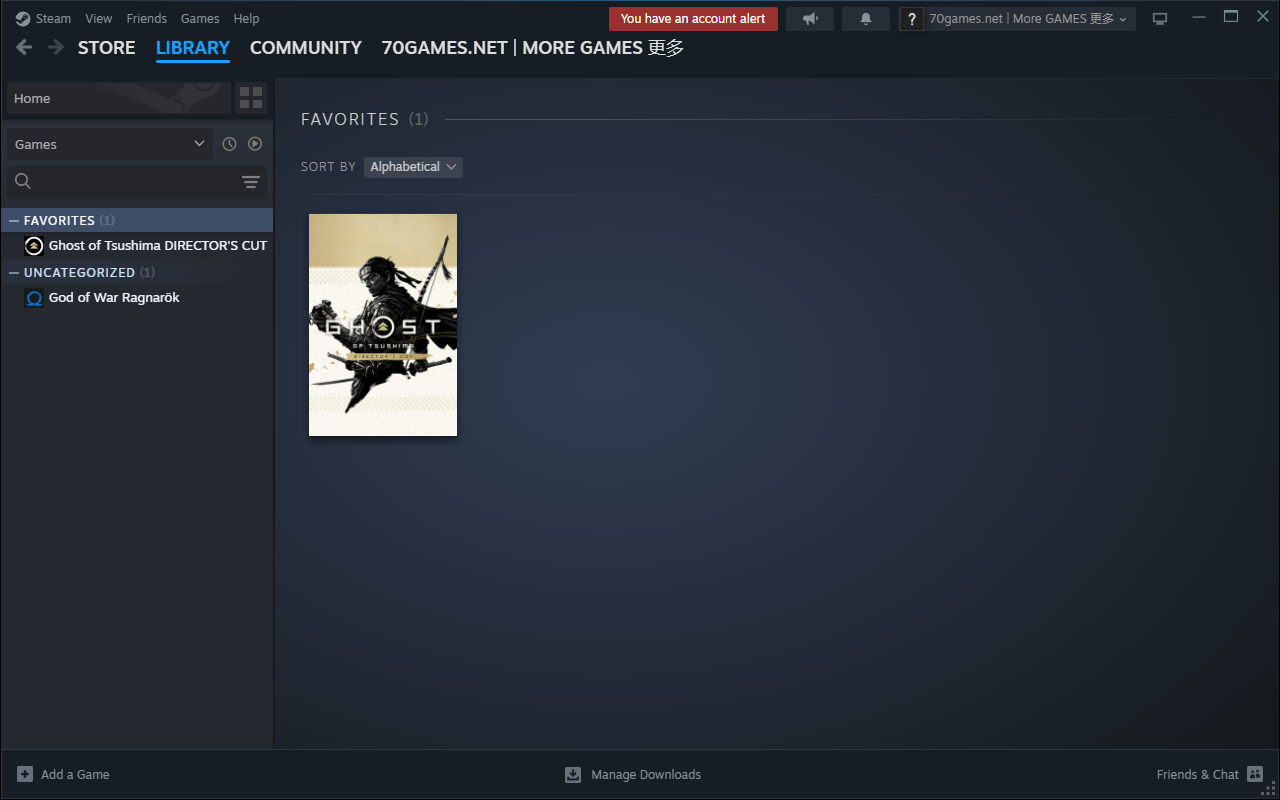Image resolution: width=1280 pixels, height=800 pixels.
Task: Switch to the STORE tab
Action: coord(107,47)
